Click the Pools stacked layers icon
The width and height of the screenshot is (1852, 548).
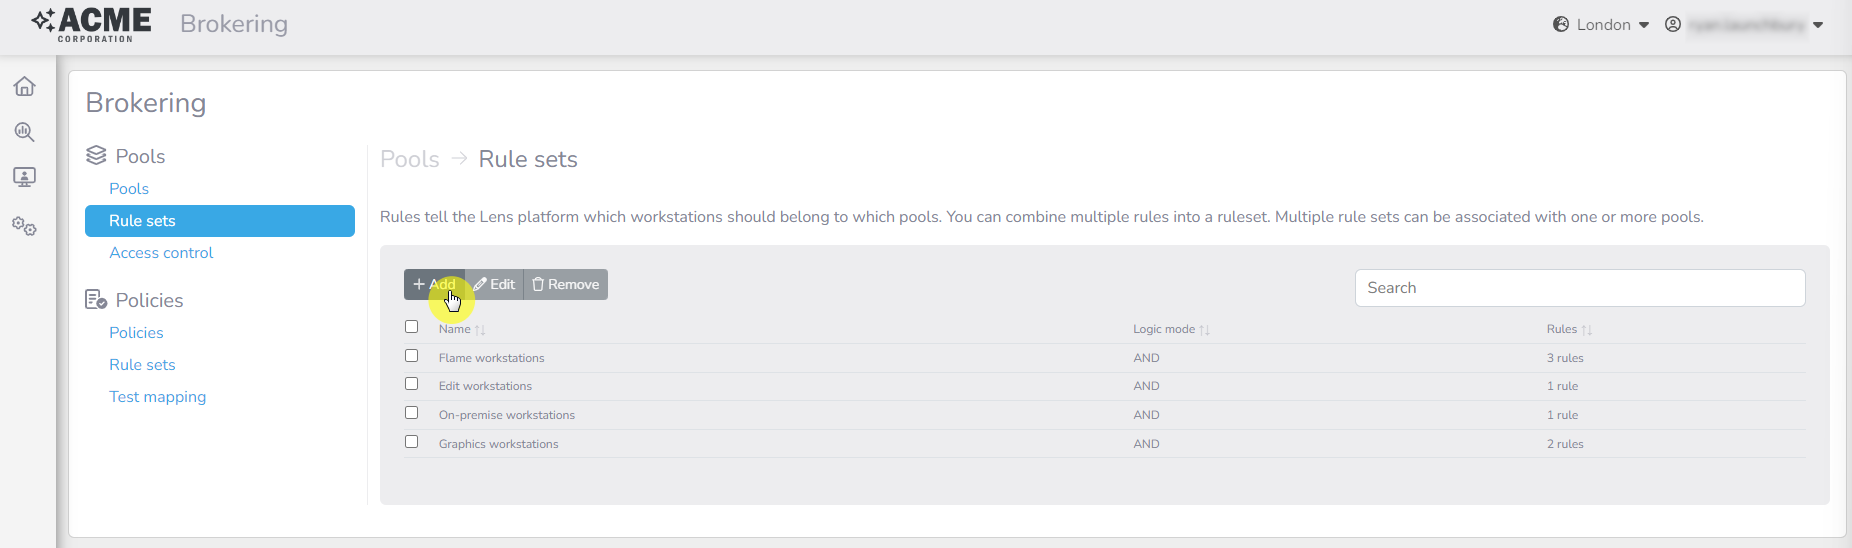(x=96, y=156)
